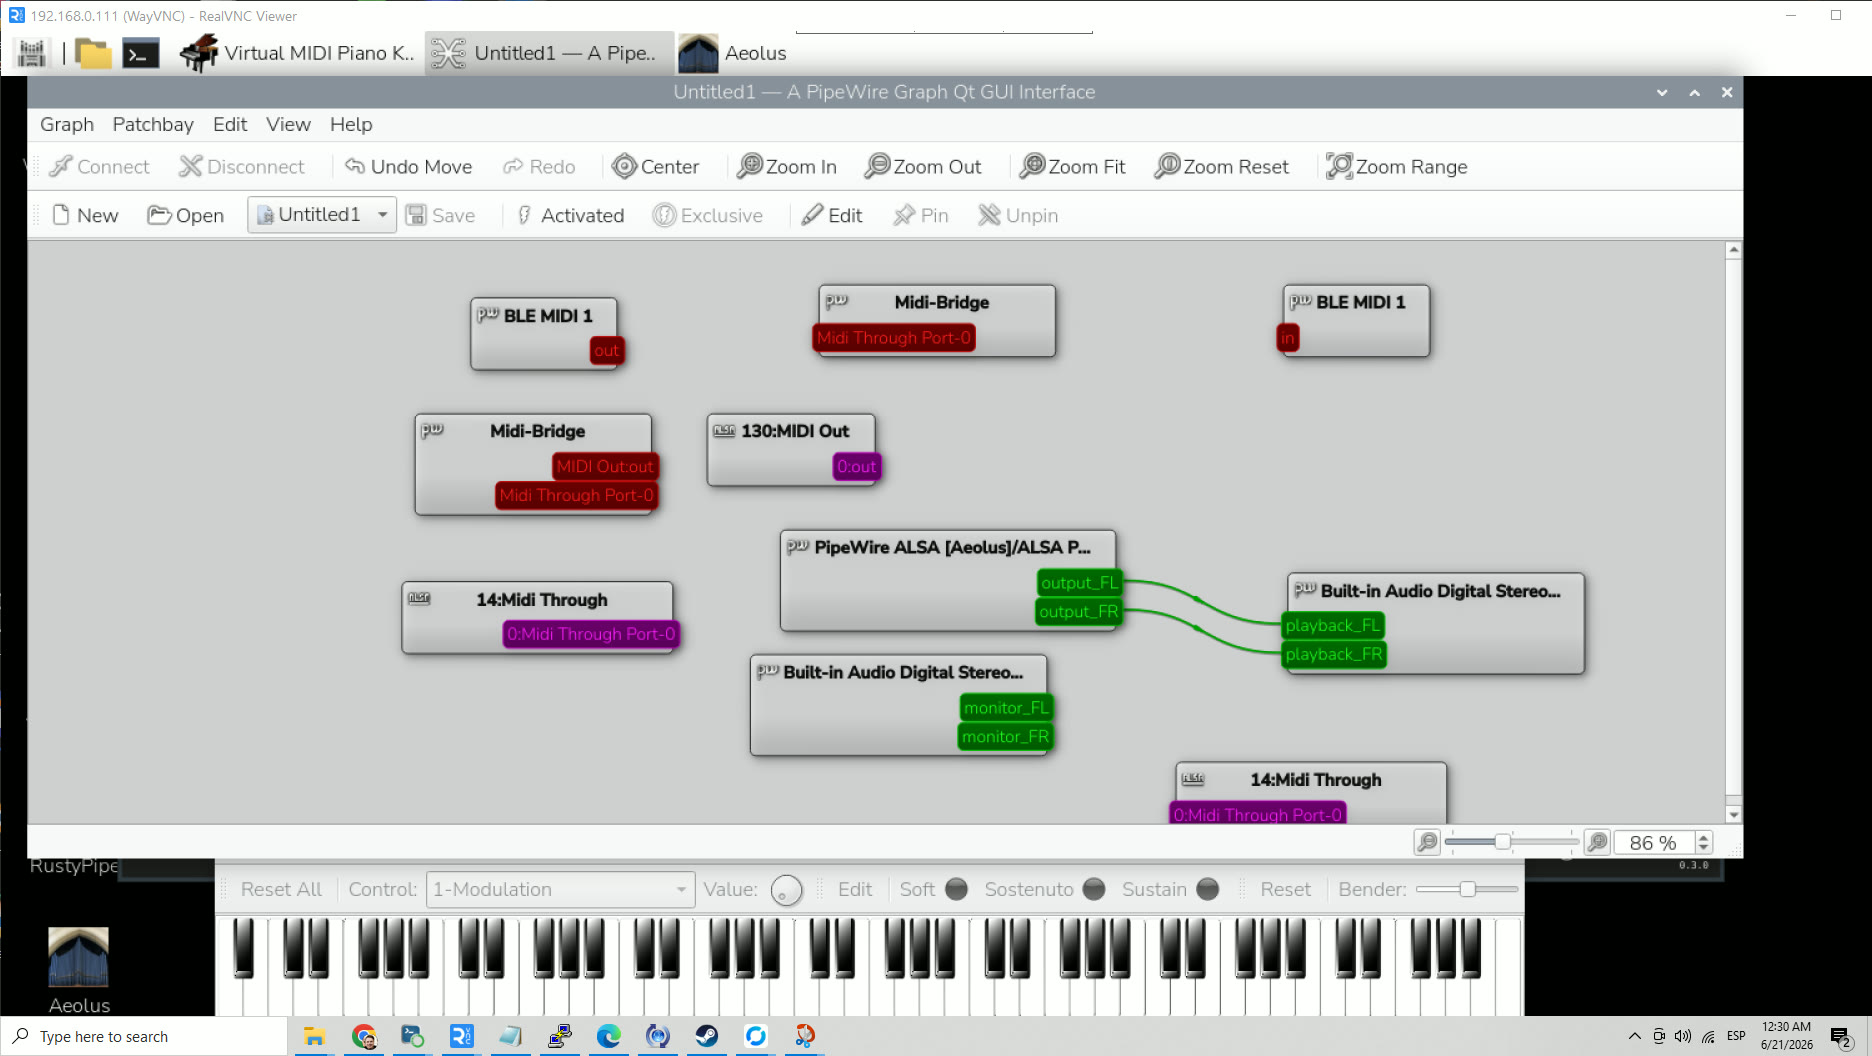Click Zoom Out on the toolbar
This screenshot has width=1872, height=1056.
[x=922, y=166]
